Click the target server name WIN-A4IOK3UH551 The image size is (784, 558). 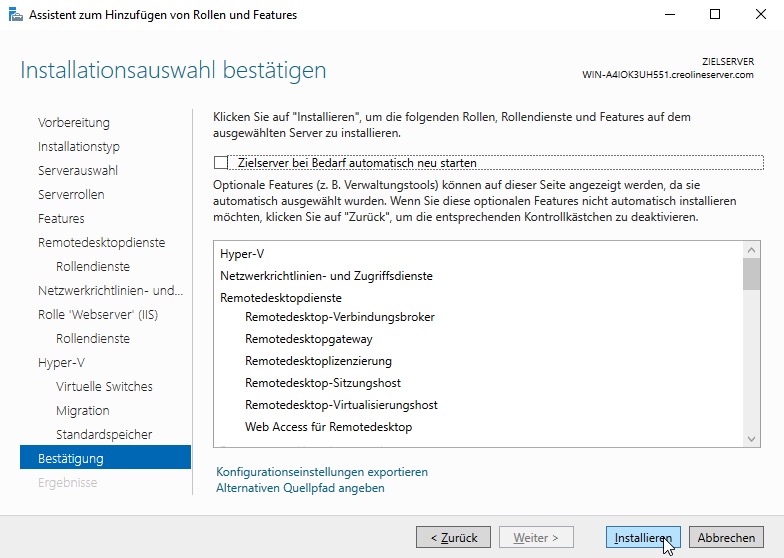668,74
